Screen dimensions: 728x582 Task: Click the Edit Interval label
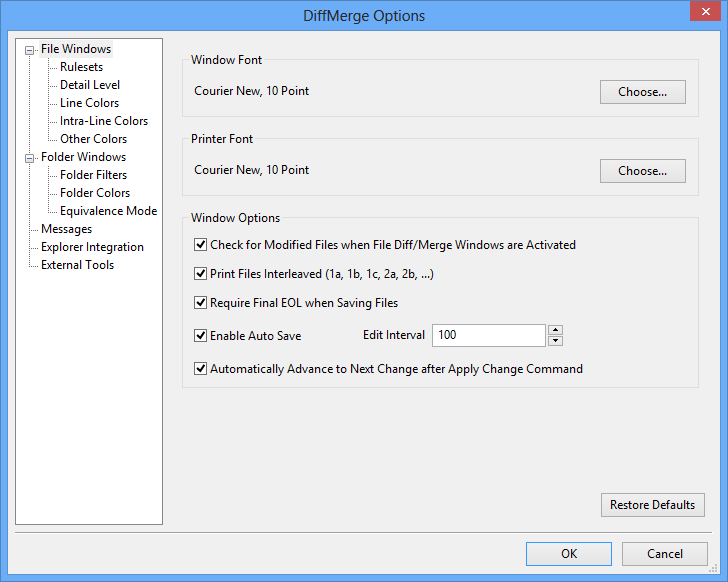tap(394, 335)
